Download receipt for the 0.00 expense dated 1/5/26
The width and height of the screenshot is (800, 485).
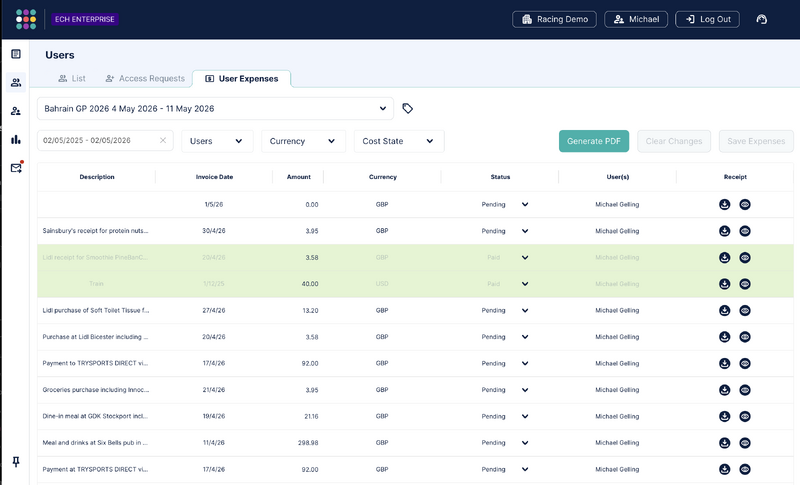[x=724, y=205]
